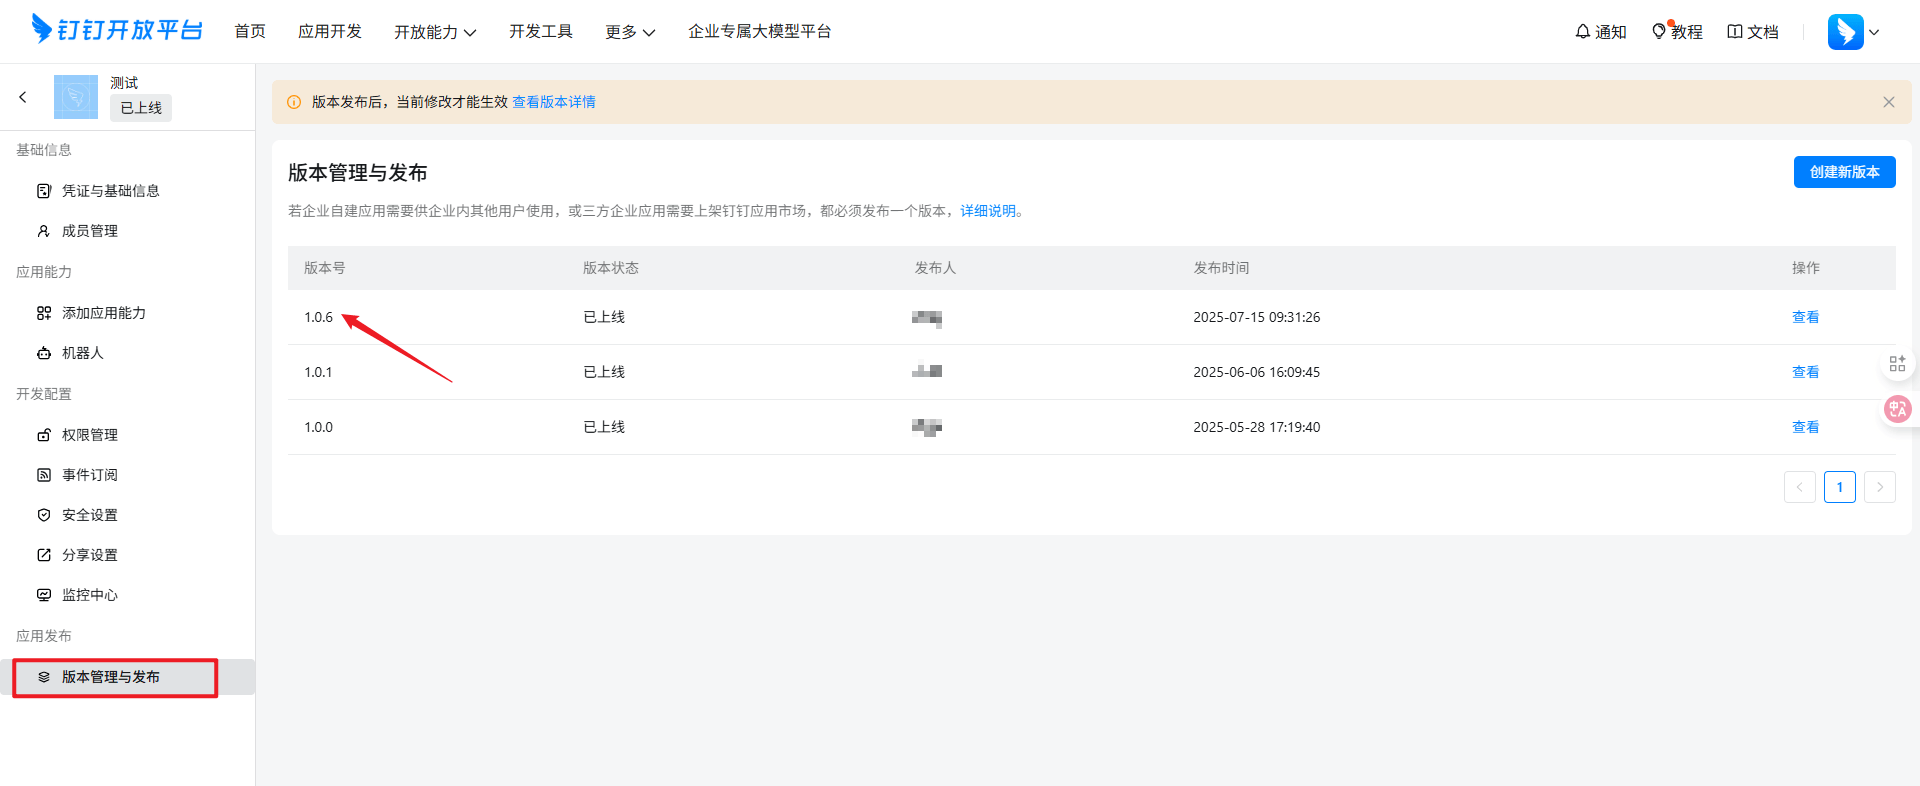The width and height of the screenshot is (1920, 786).
Task: Open the user avatar account dropdown
Action: click(x=1853, y=32)
